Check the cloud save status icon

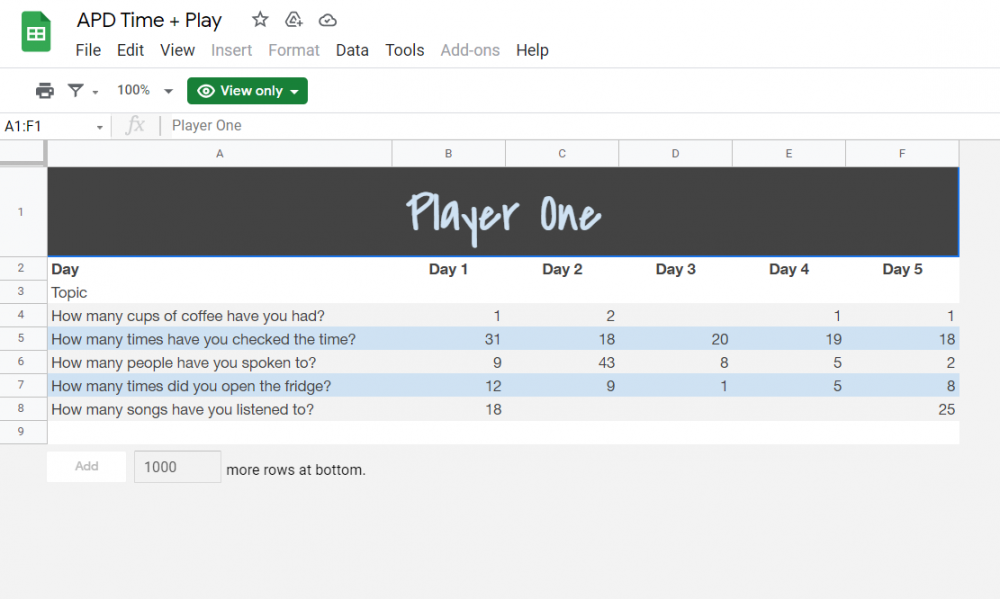[x=327, y=20]
